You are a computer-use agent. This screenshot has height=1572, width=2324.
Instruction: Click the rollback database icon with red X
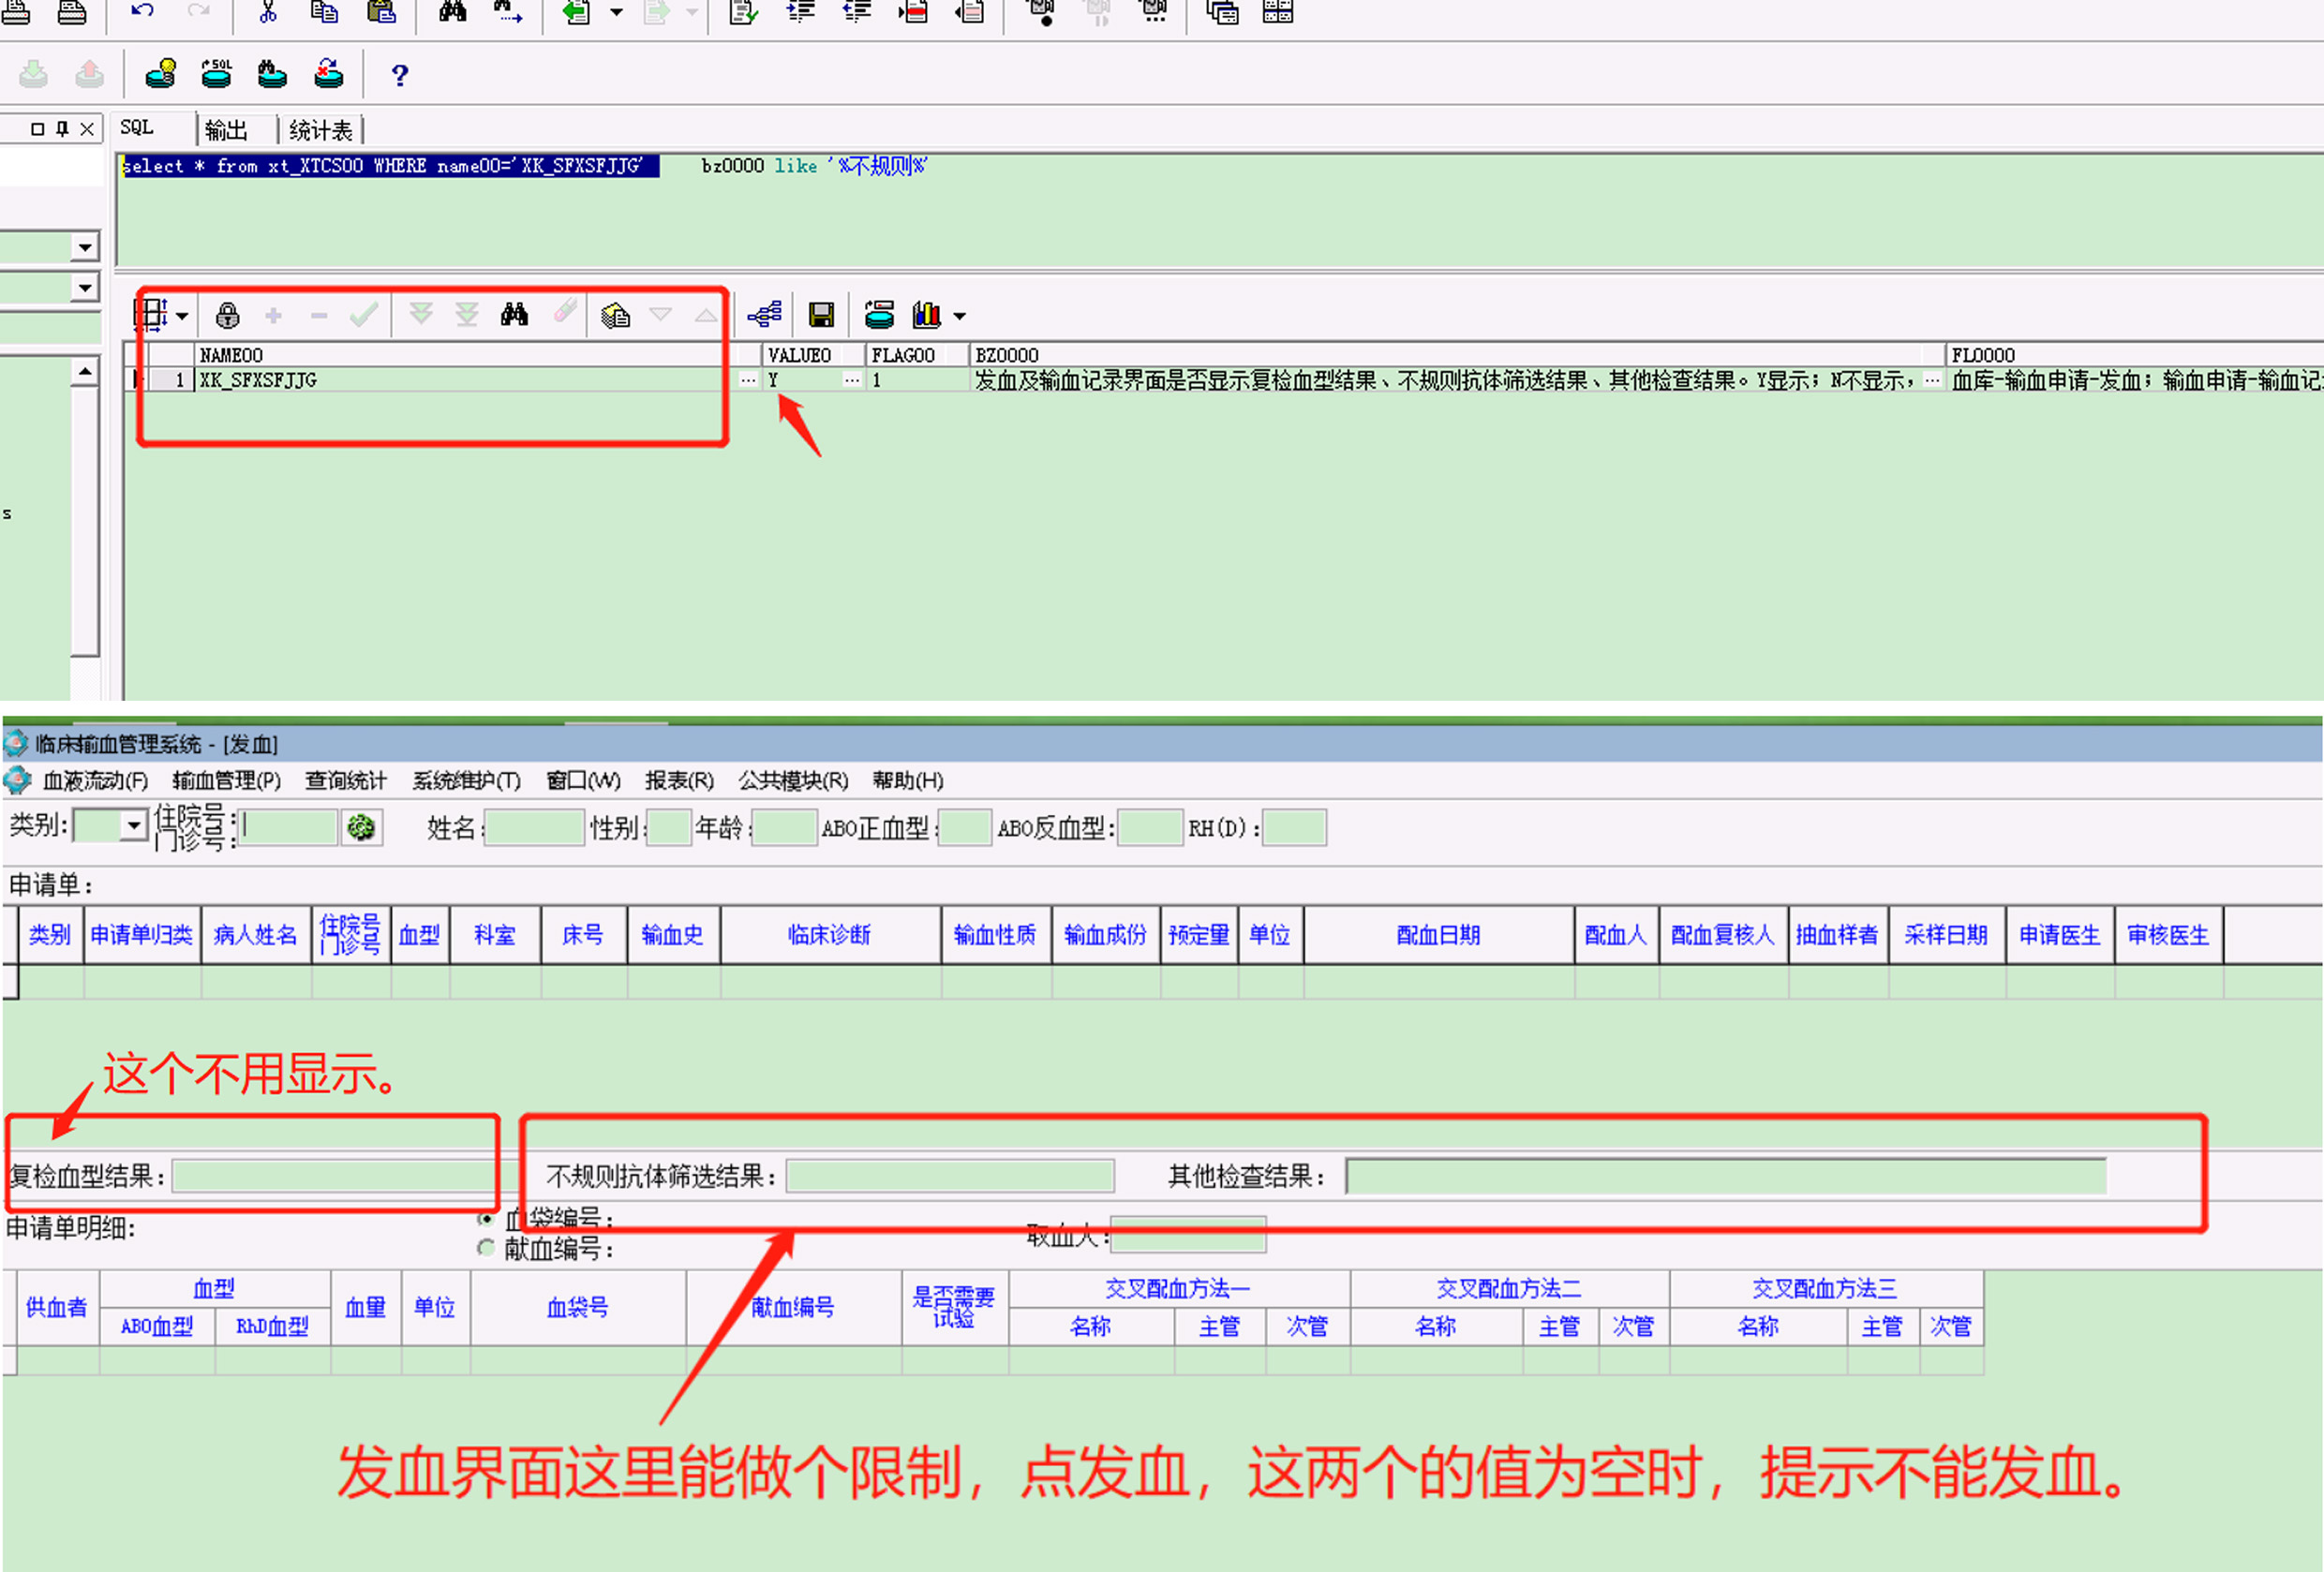328,74
